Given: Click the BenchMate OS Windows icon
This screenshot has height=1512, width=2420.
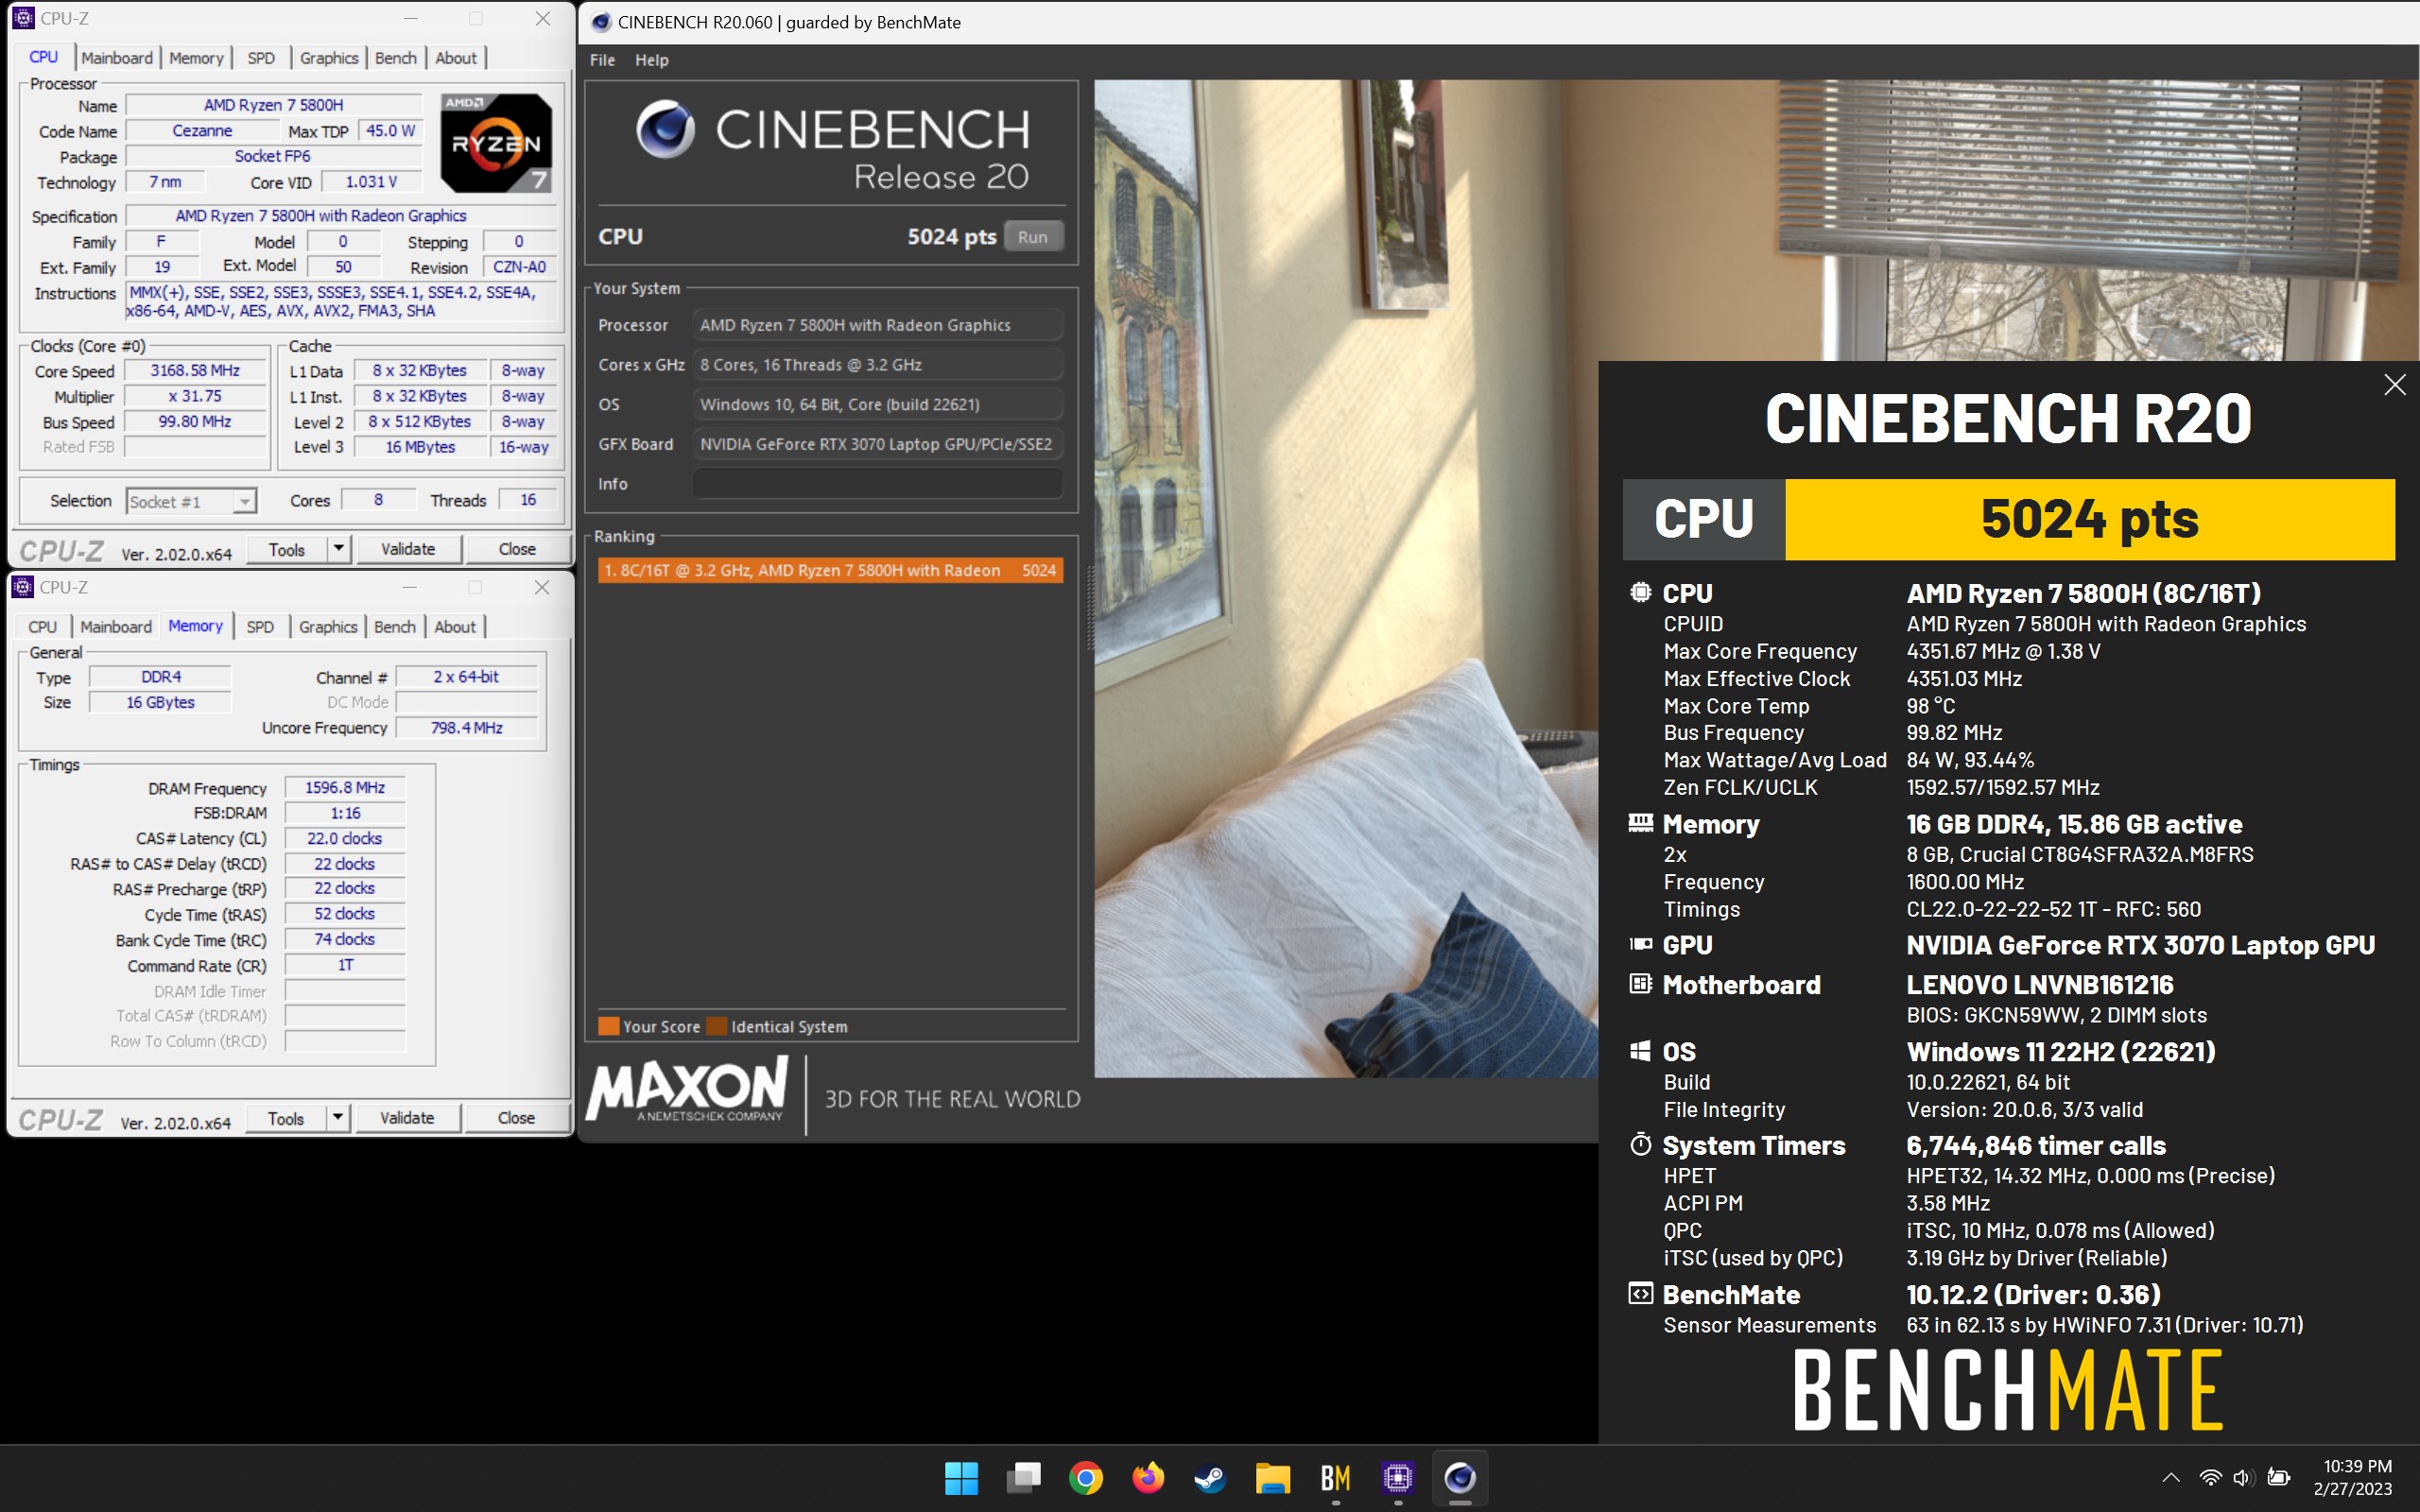Looking at the screenshot, I should [x=1640, y=1051].
